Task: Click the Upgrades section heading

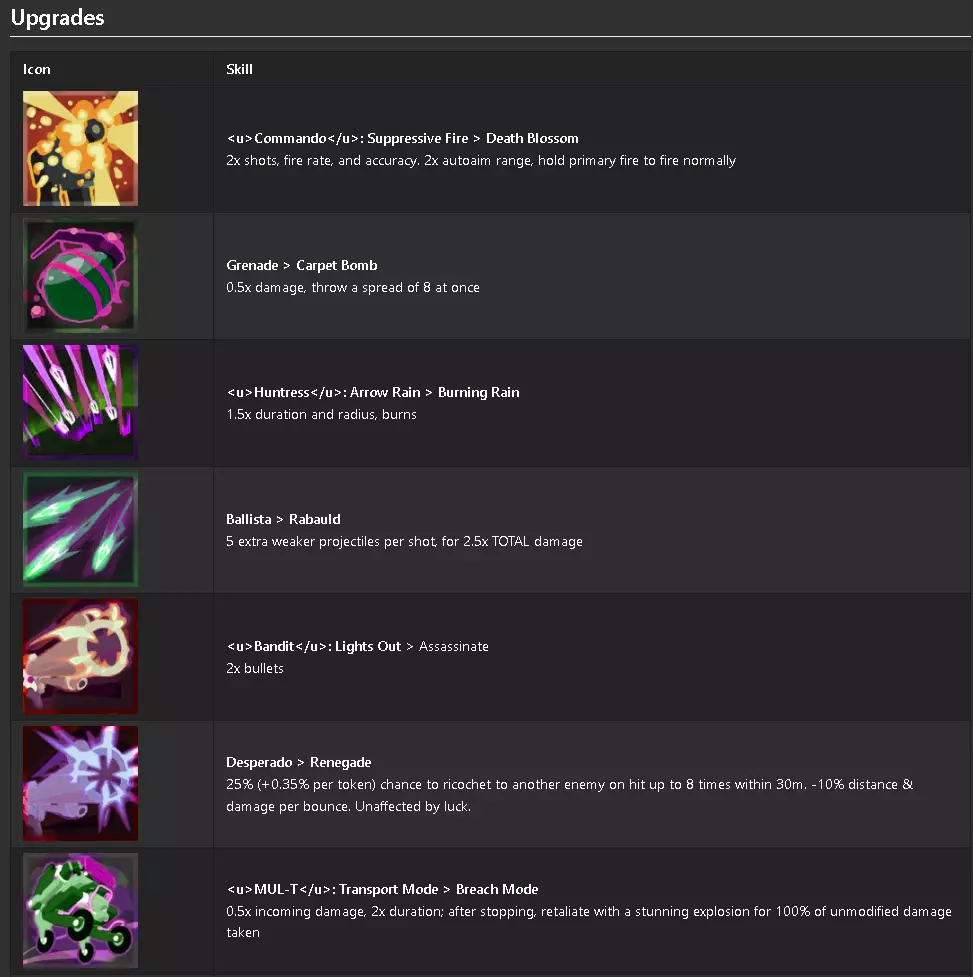Action: click(57, 18)
